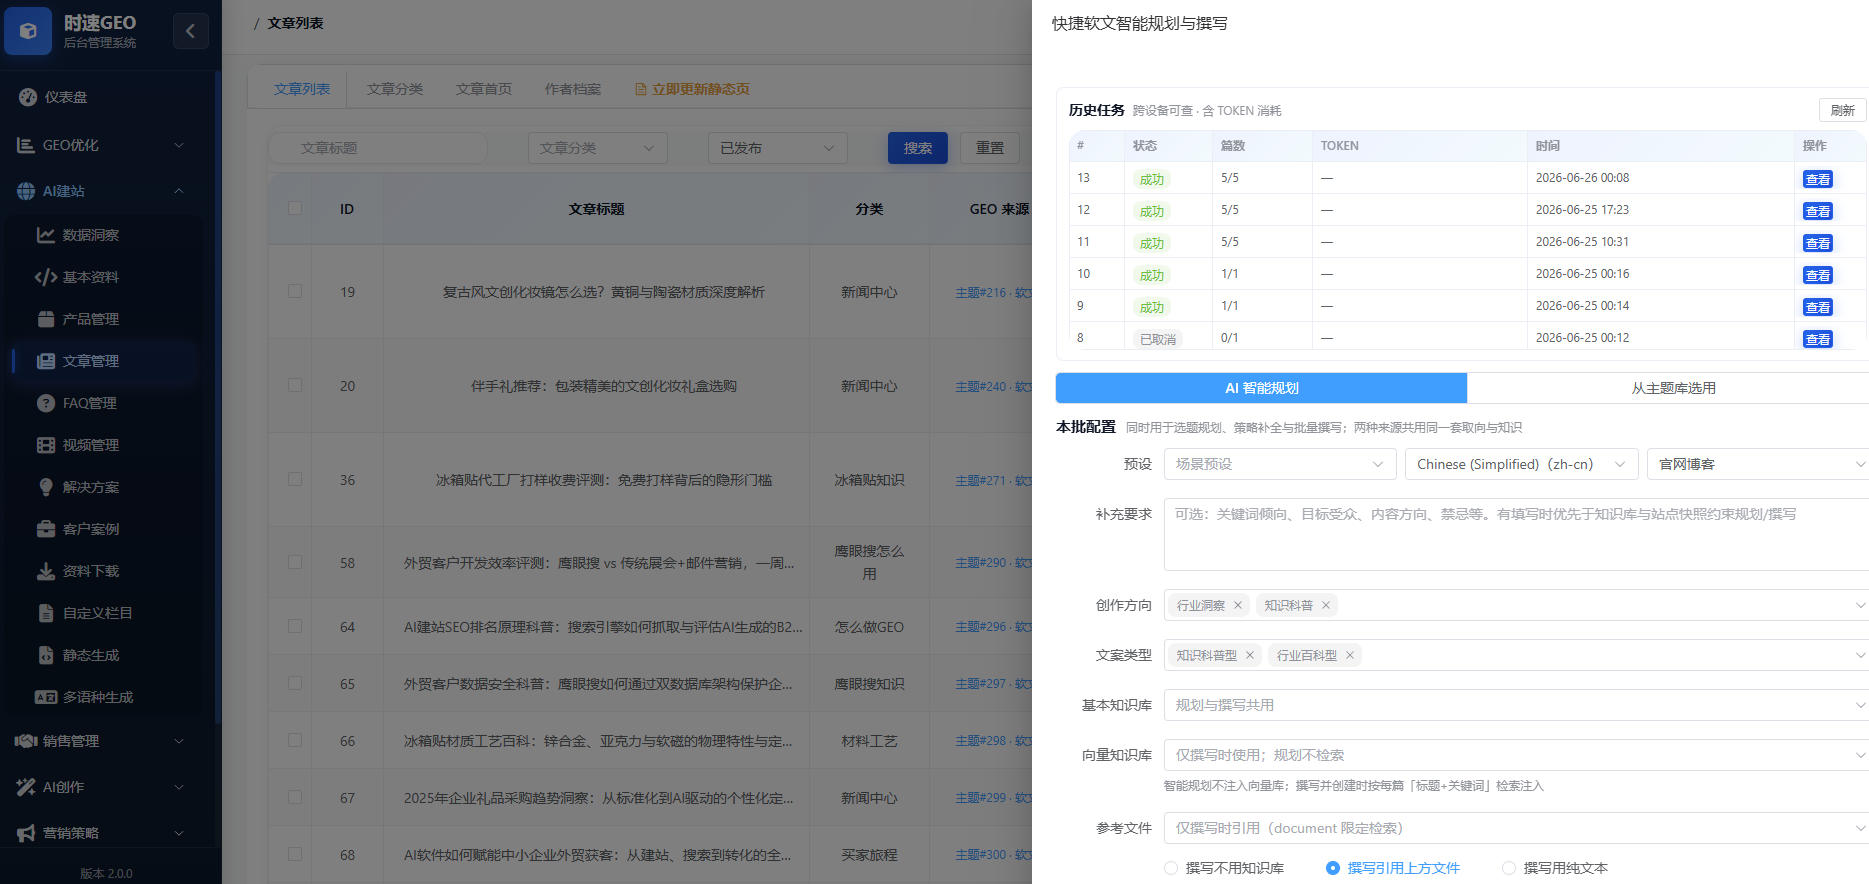Remove the 行业百科型 tag
Image resolution: width=1869 pixels, height=884 pixels.
[1350, 655]
